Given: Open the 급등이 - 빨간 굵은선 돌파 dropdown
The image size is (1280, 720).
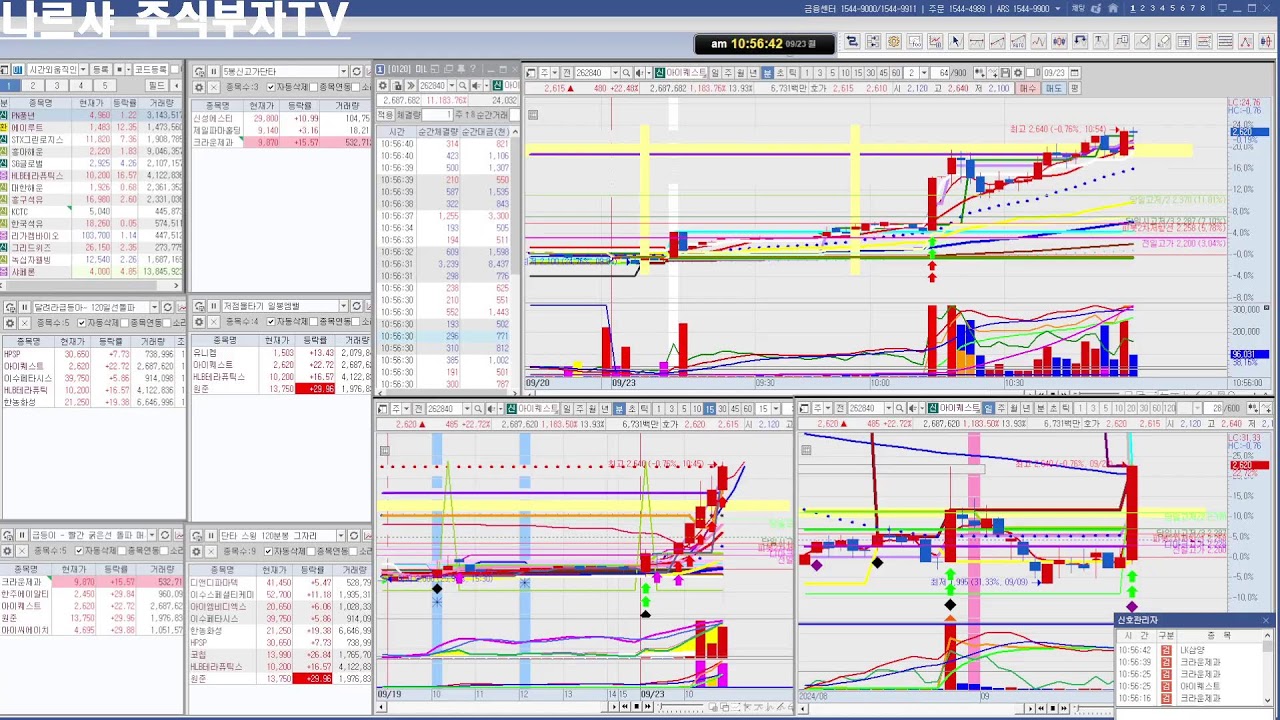Looking at the screenshot, I should (152, 536).
